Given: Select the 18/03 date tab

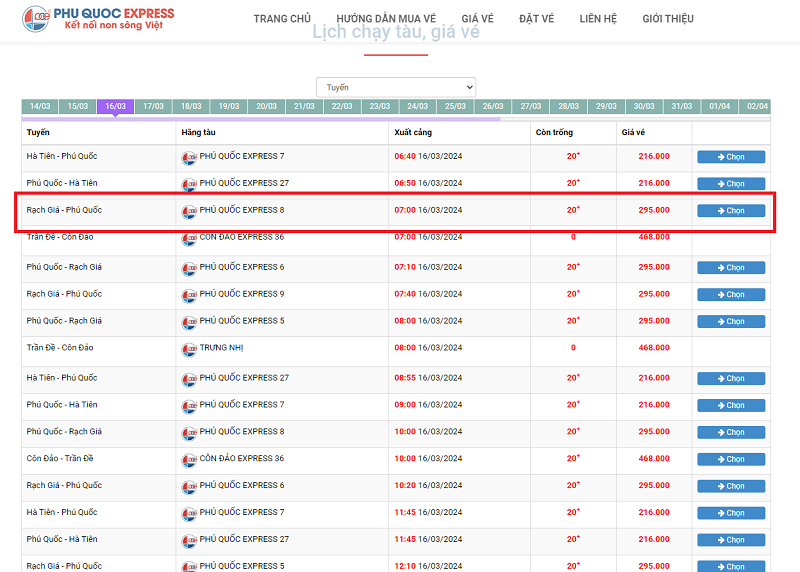Looking at the screenshot, I should pyautogui.click(x=191, y=106).
